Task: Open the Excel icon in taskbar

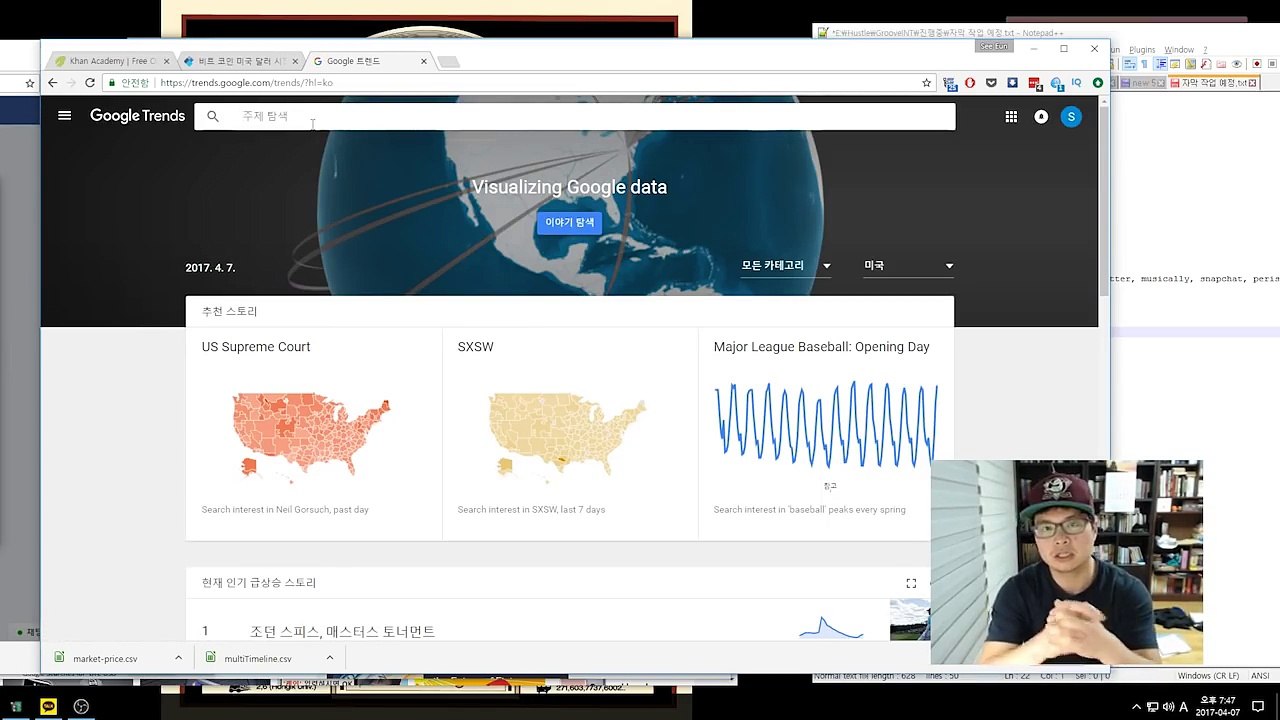Action: point(16,706)
